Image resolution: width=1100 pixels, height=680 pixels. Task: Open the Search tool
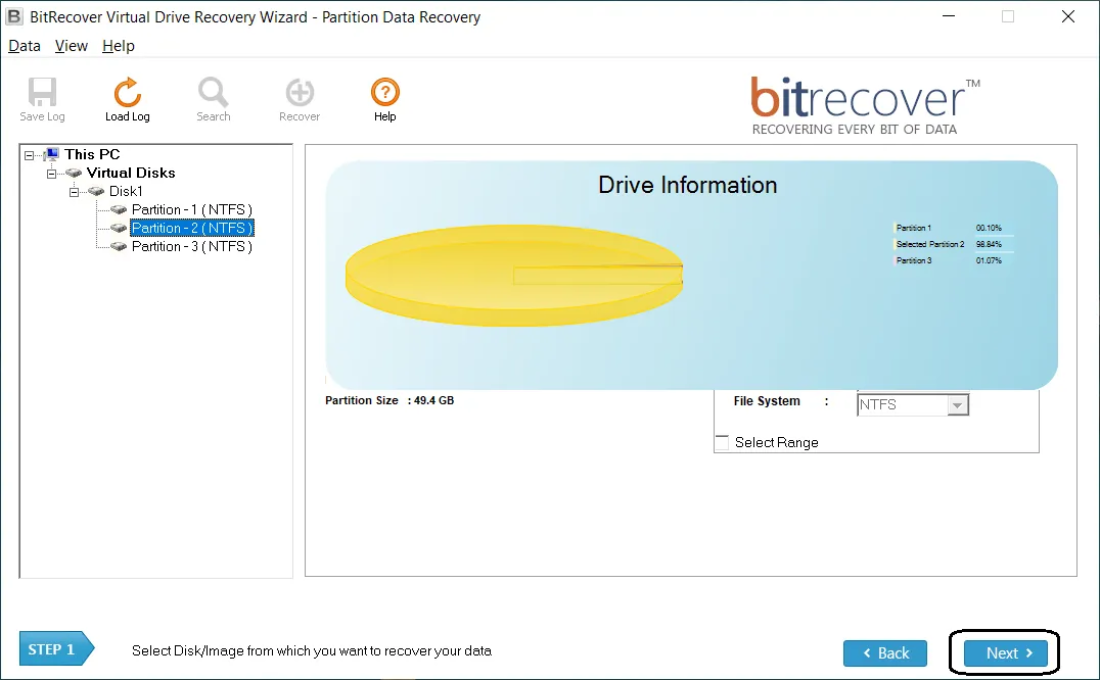(213, 97)
